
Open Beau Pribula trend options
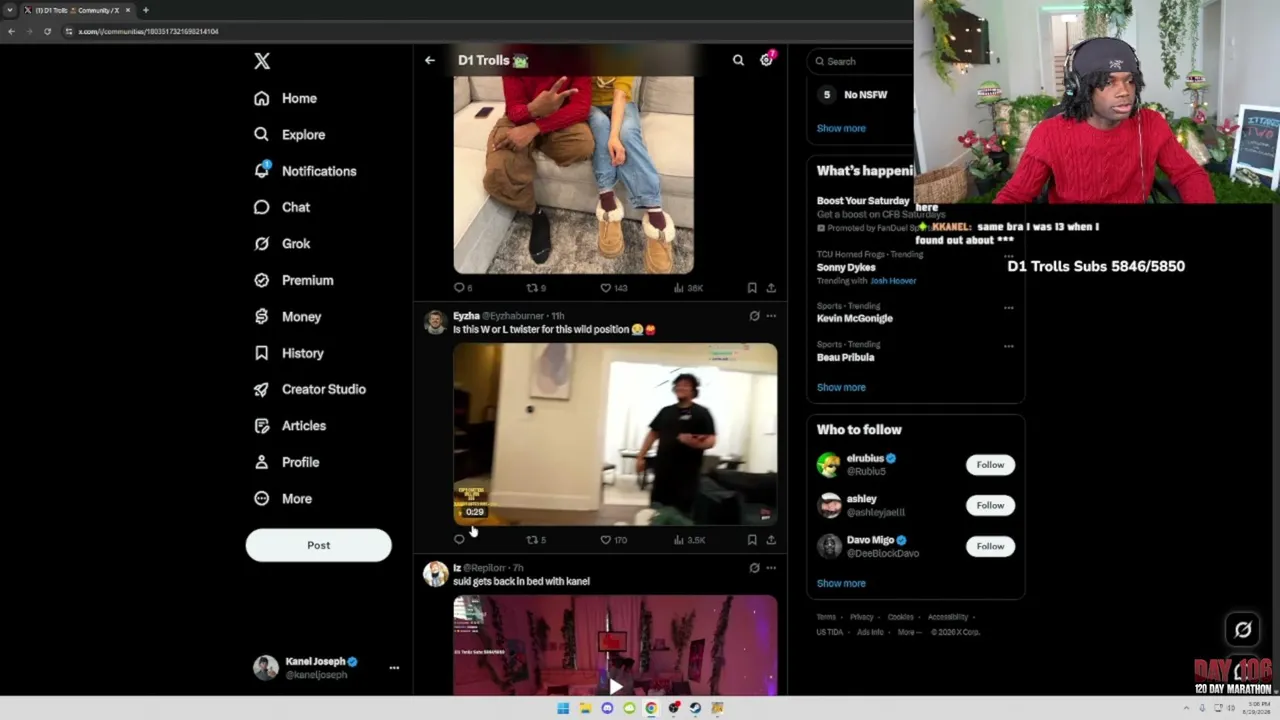pyautogui.click(x=1008, y=346)
